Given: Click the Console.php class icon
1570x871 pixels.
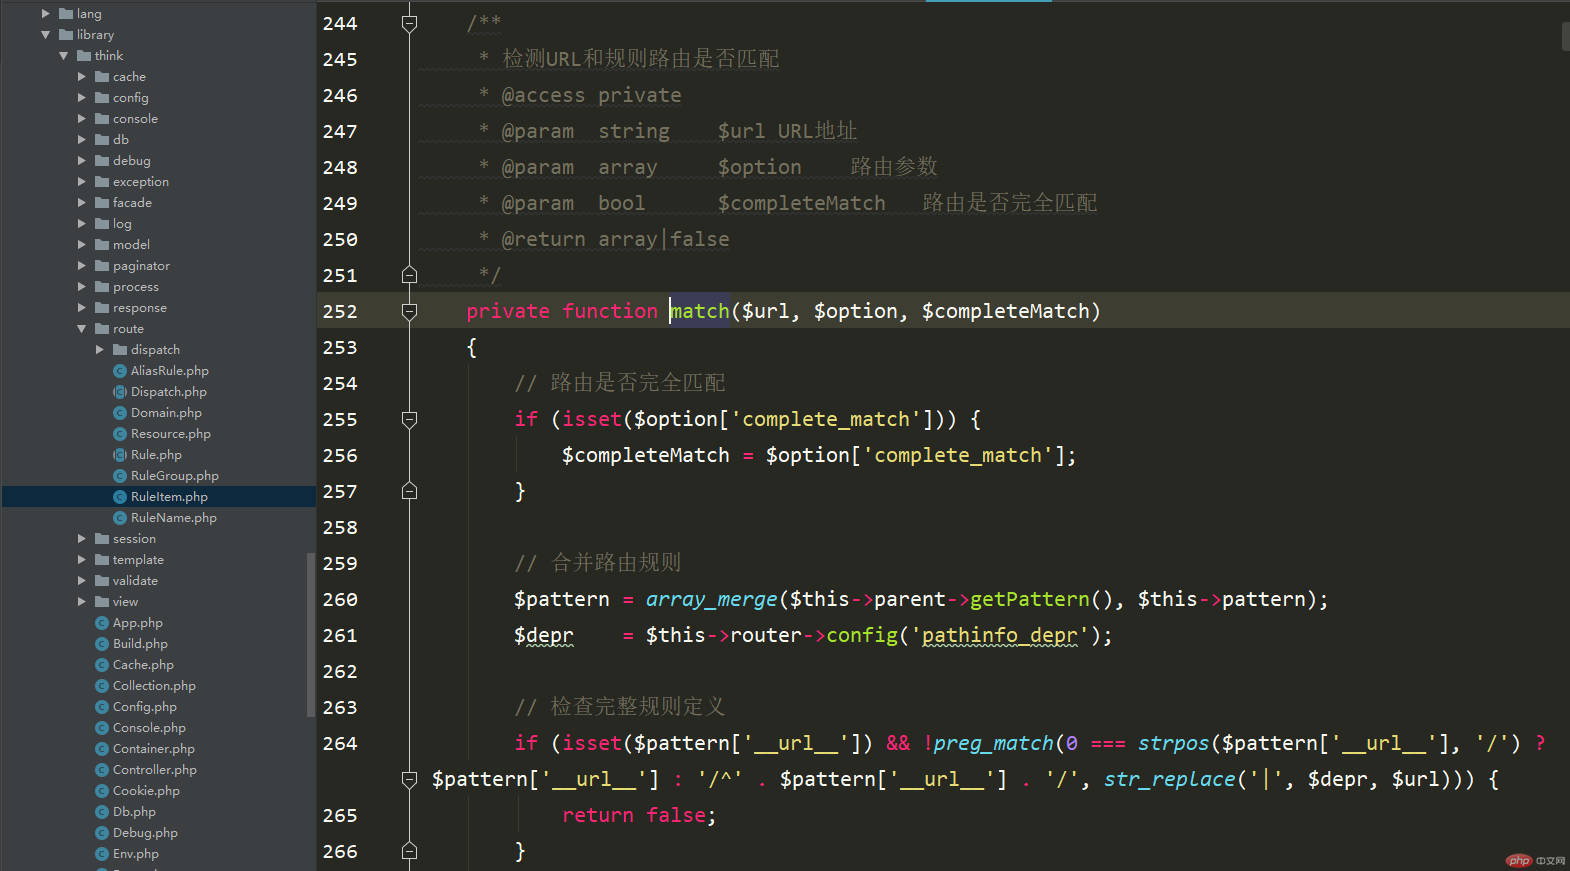Looking at the screenshot, I should pos(102,728).
